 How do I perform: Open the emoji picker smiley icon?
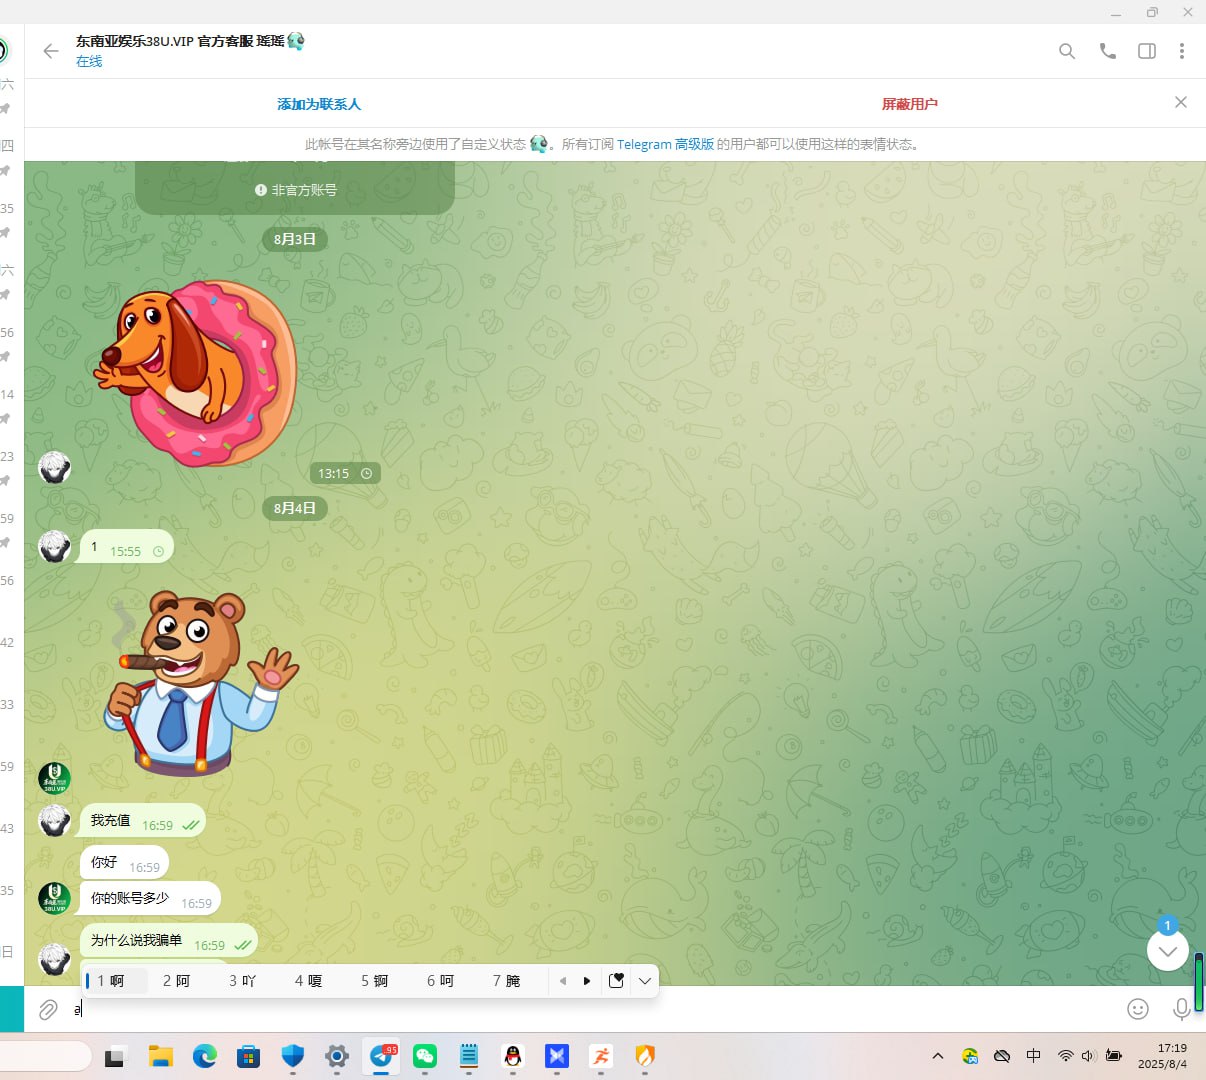1137,1009
